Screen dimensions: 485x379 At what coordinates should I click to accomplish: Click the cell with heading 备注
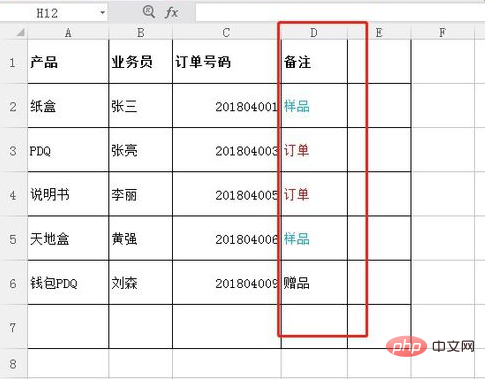314,62
